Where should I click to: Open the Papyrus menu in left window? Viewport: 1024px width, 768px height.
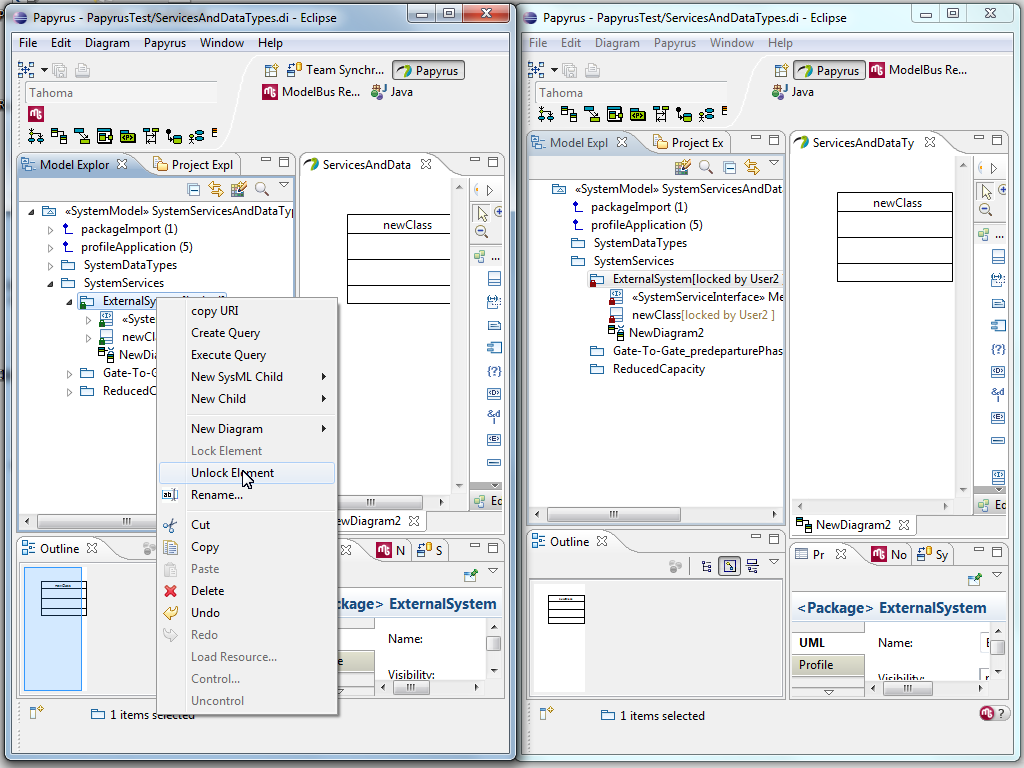click(x=165, y=43)
